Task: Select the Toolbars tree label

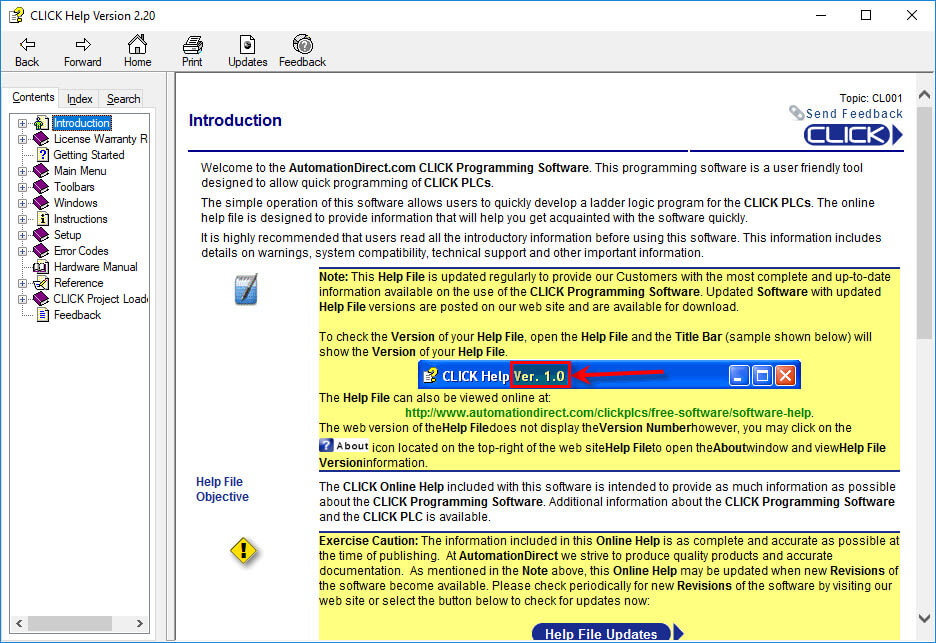Action: pyautogui.click(x=74, y=187)
